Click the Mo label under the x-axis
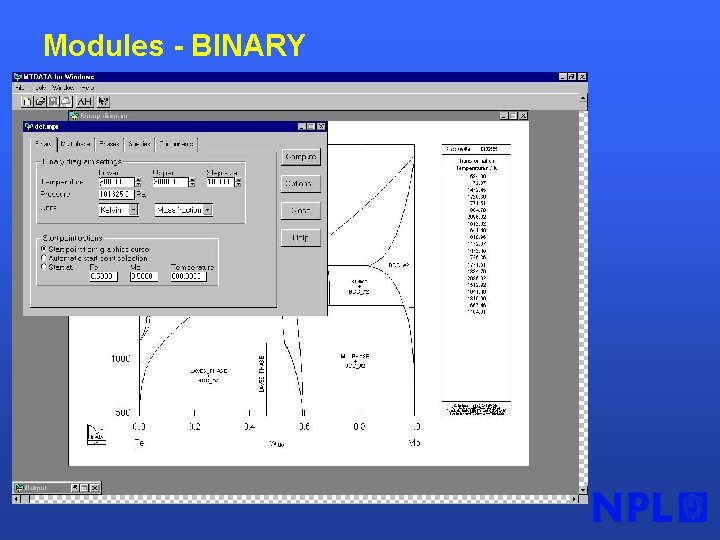This screenshot has width=720, height=540. pyautogui.click(x=415, y=443)
